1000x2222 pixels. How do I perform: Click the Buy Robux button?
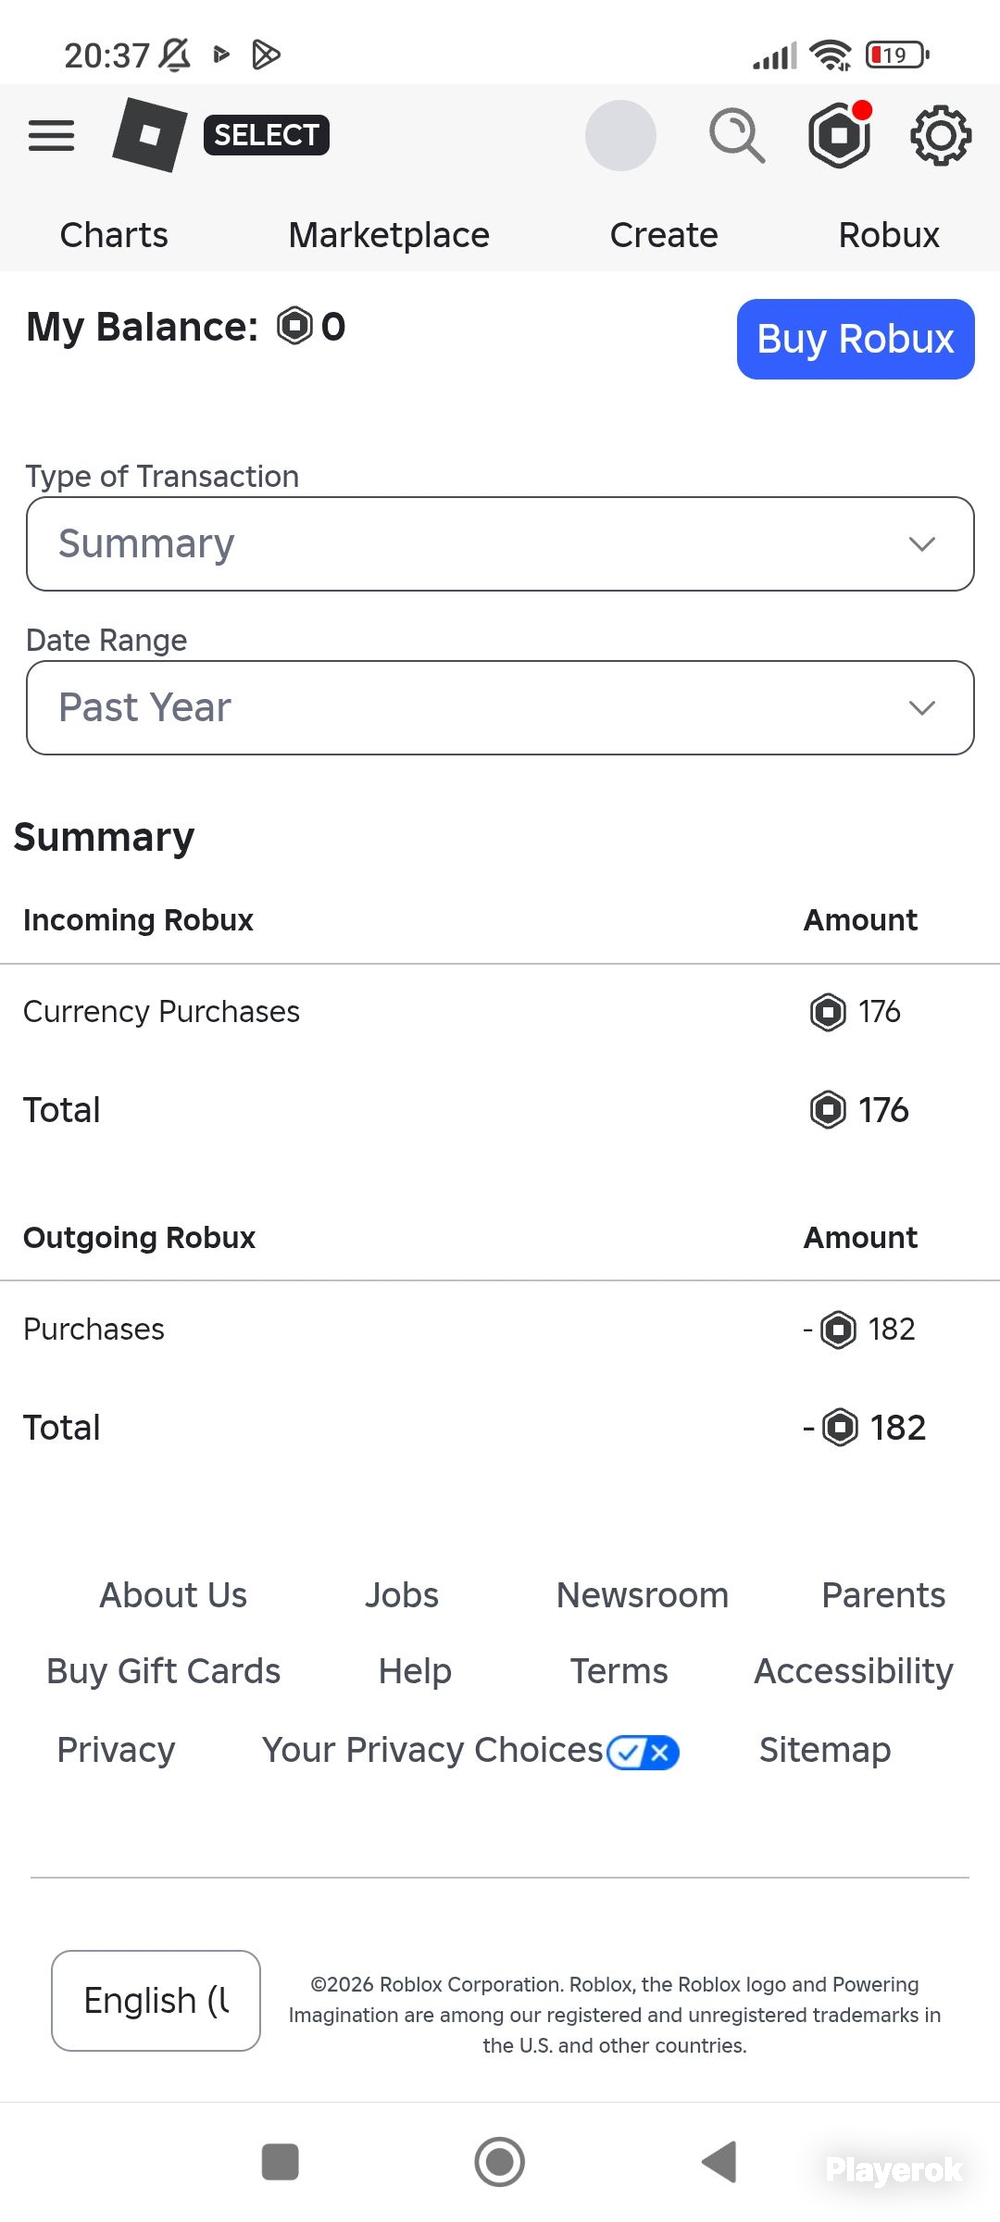(x=856, y=339)
